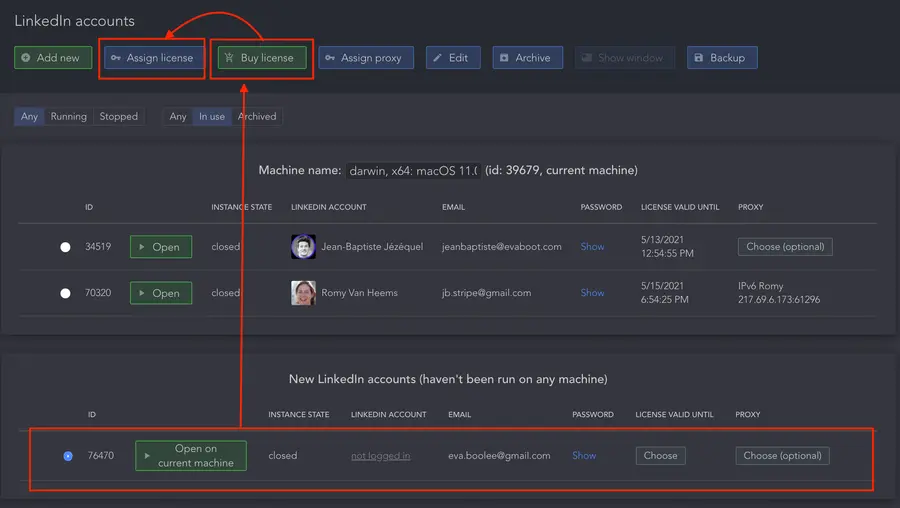The image size is (900, 508).
Task: Archive the selected account
Action: click(x=527, y=57)
